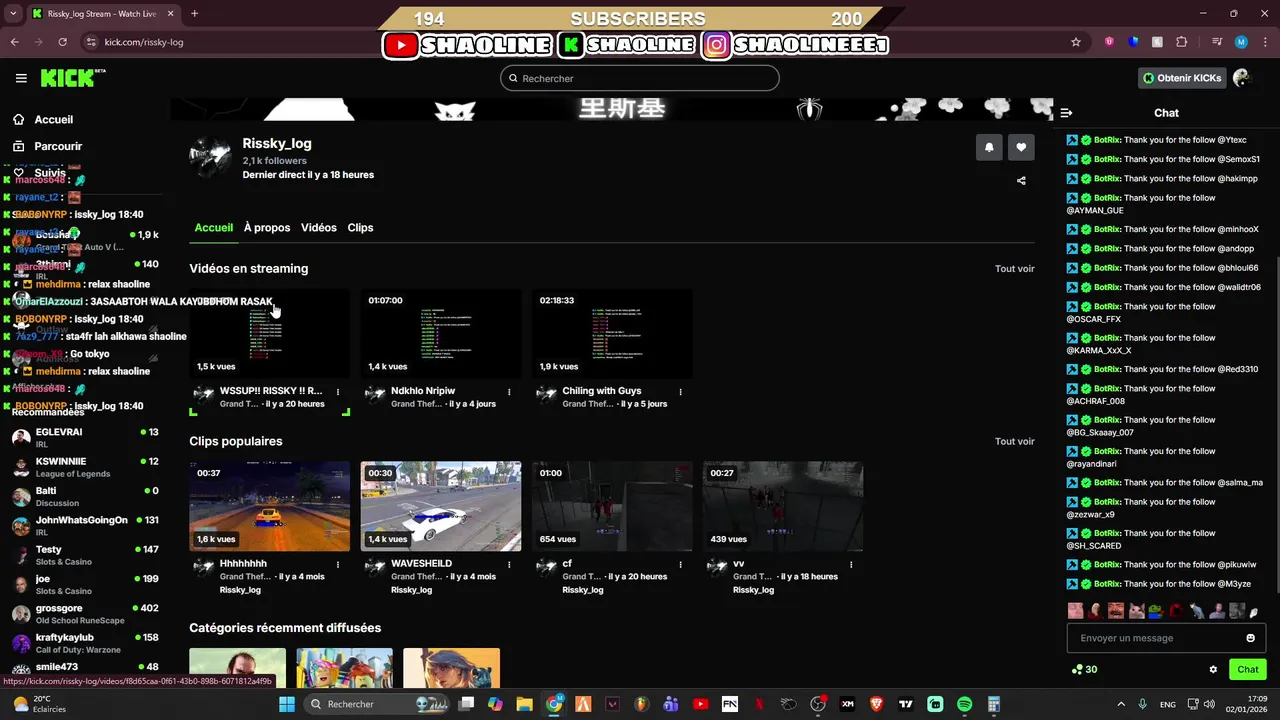1280x720 pixels.
Task: Open the vv clip title link
Action: click(x=738, y=564)
